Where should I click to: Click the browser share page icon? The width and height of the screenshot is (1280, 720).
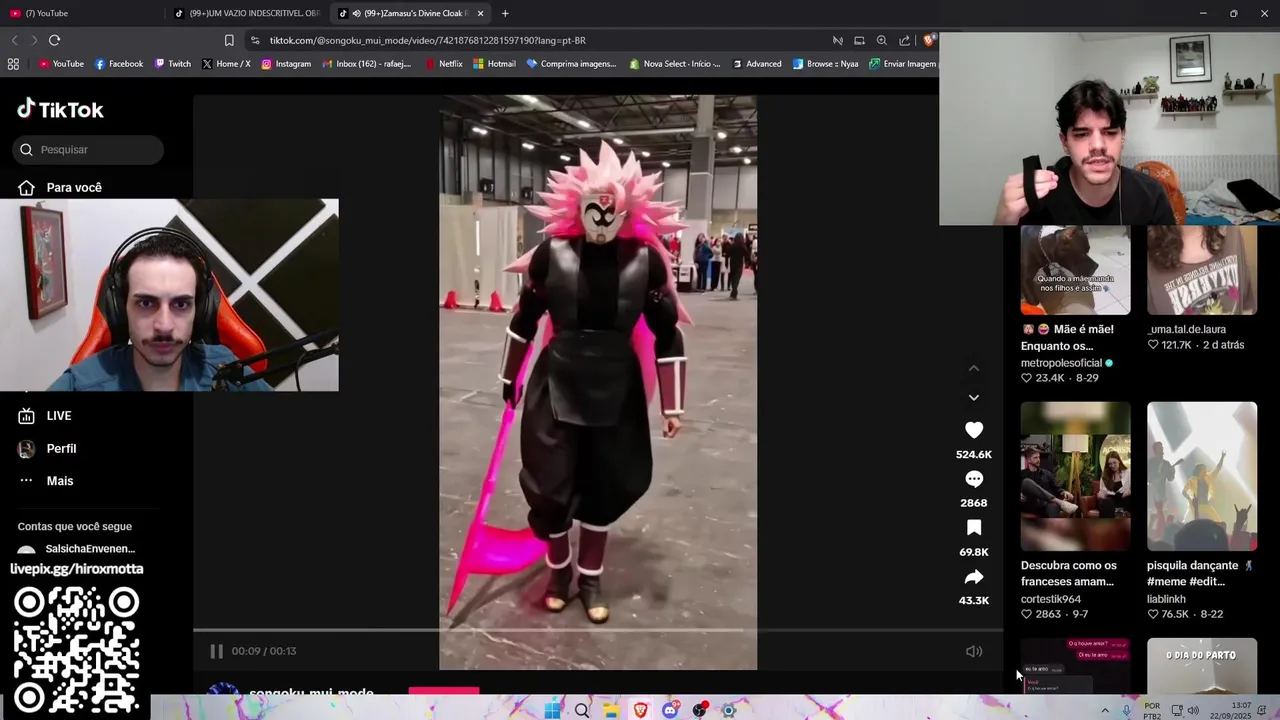pos(904,40)
